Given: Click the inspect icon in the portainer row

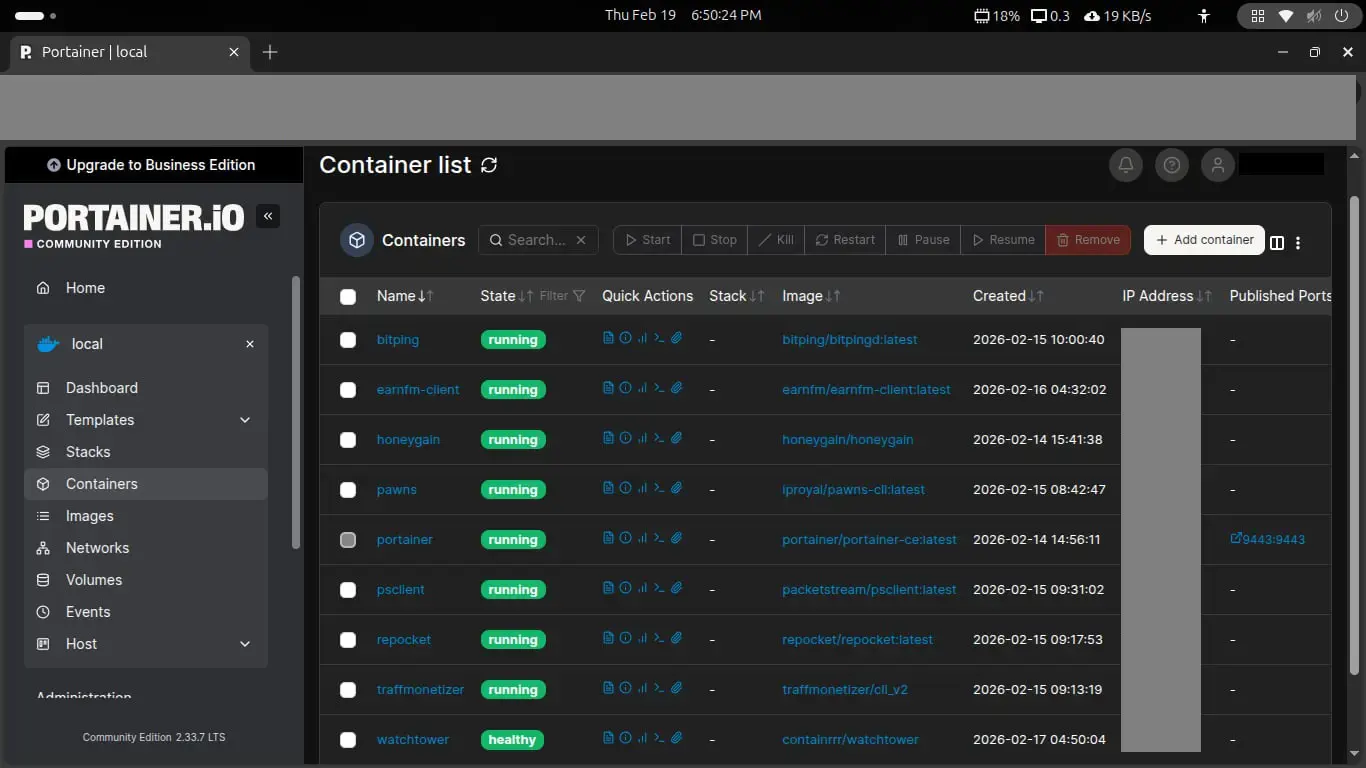Looking at the screenshot, I should pos(625,538).
